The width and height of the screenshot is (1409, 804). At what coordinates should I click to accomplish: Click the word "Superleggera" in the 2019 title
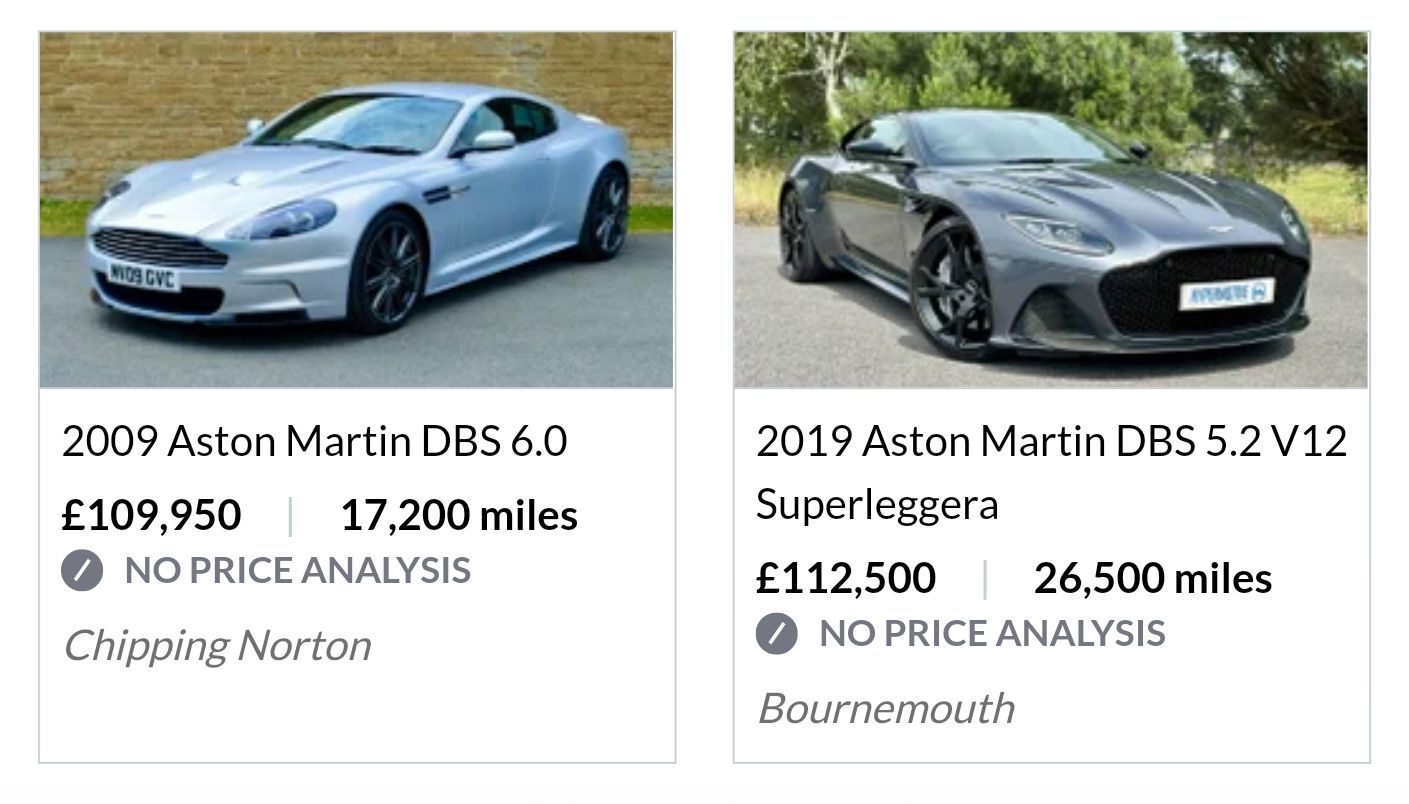pyautogui.click(x=877, y=504)
